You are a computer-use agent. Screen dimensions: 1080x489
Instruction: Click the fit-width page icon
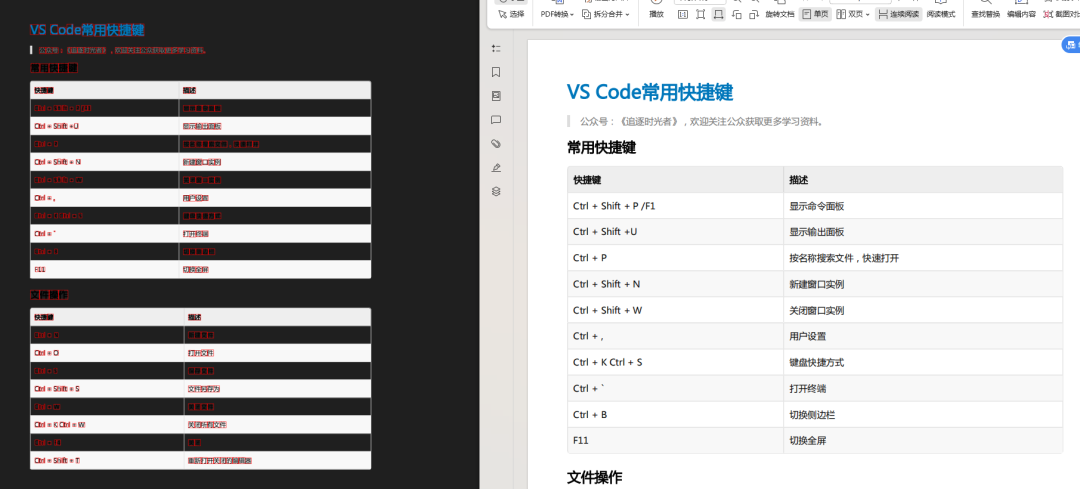point(718,14)
